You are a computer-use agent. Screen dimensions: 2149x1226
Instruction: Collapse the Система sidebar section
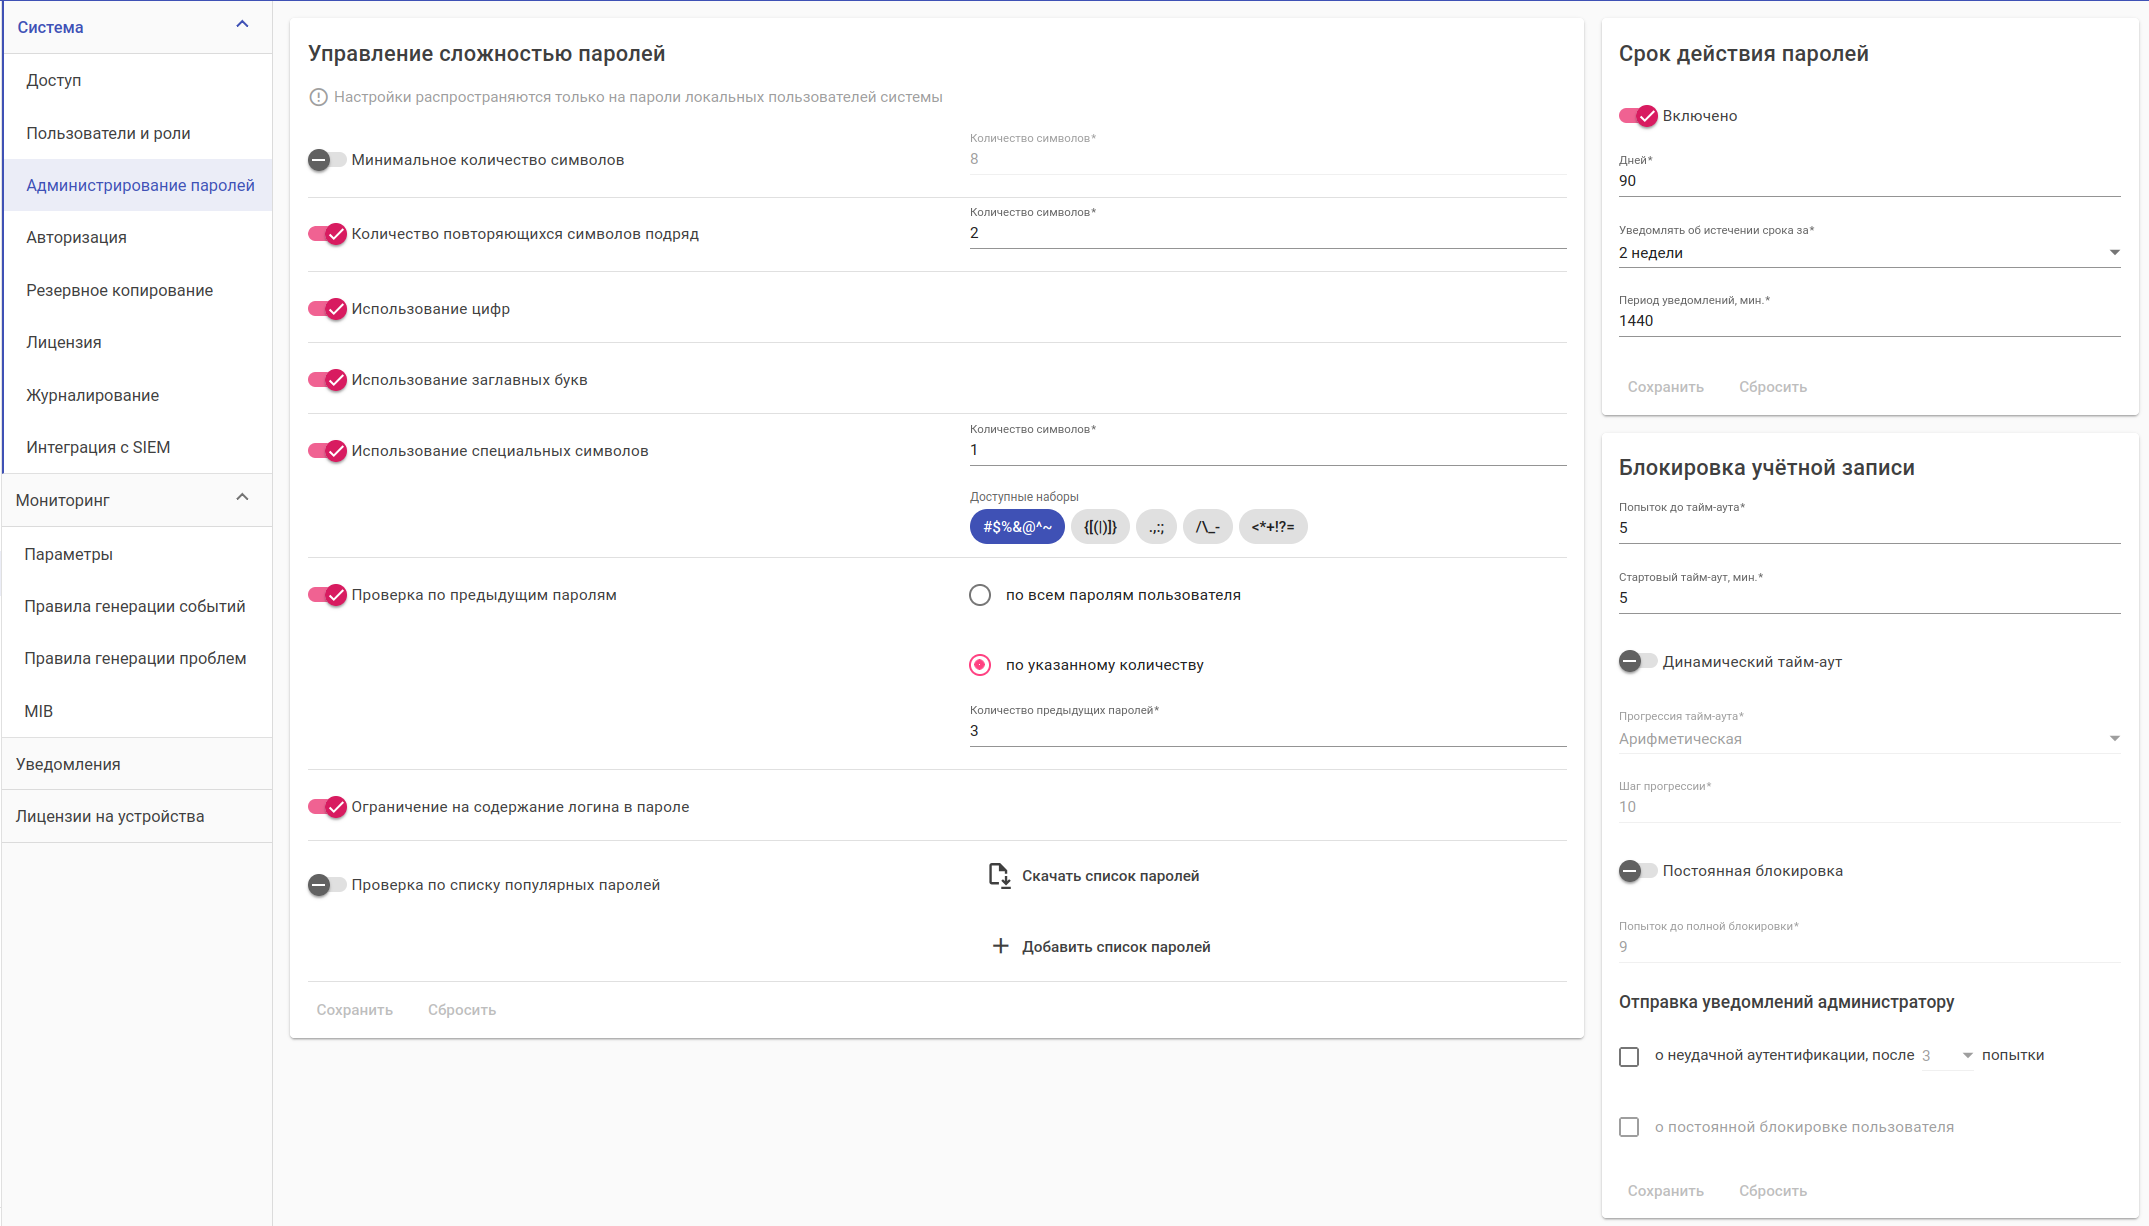[242, 25]
